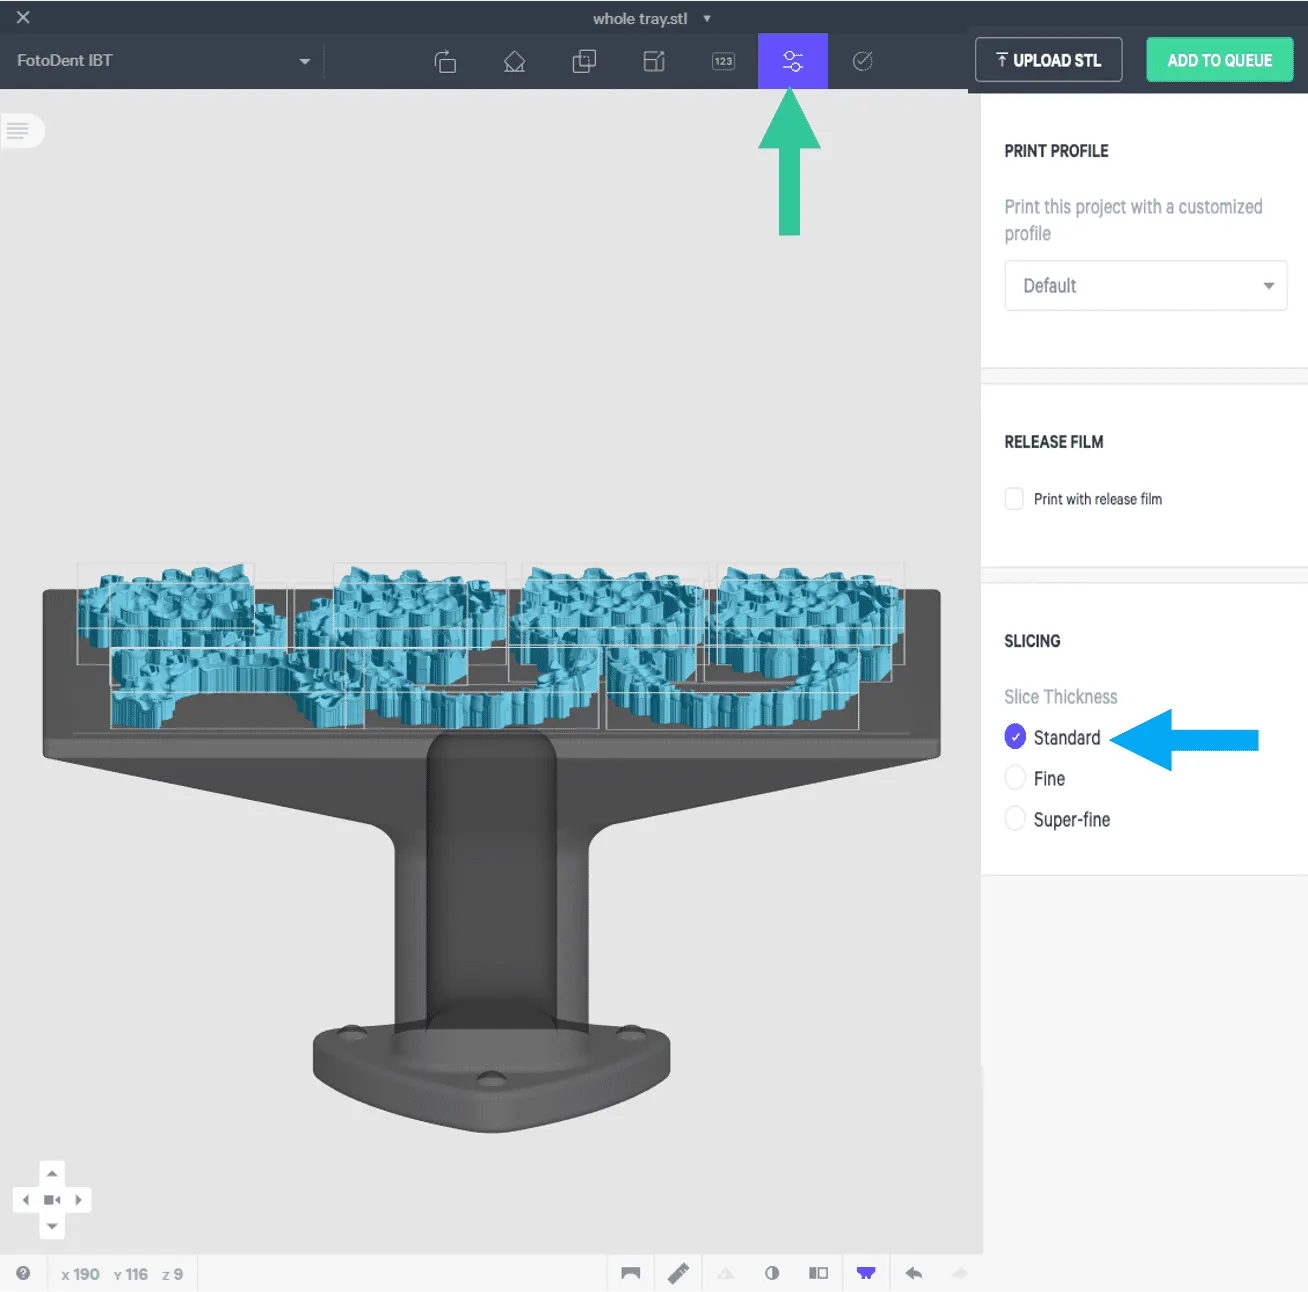Click the help question mark icon
This screenshot has height=1292, width=1308.
pyautogui.click(x=23, y=1273)
